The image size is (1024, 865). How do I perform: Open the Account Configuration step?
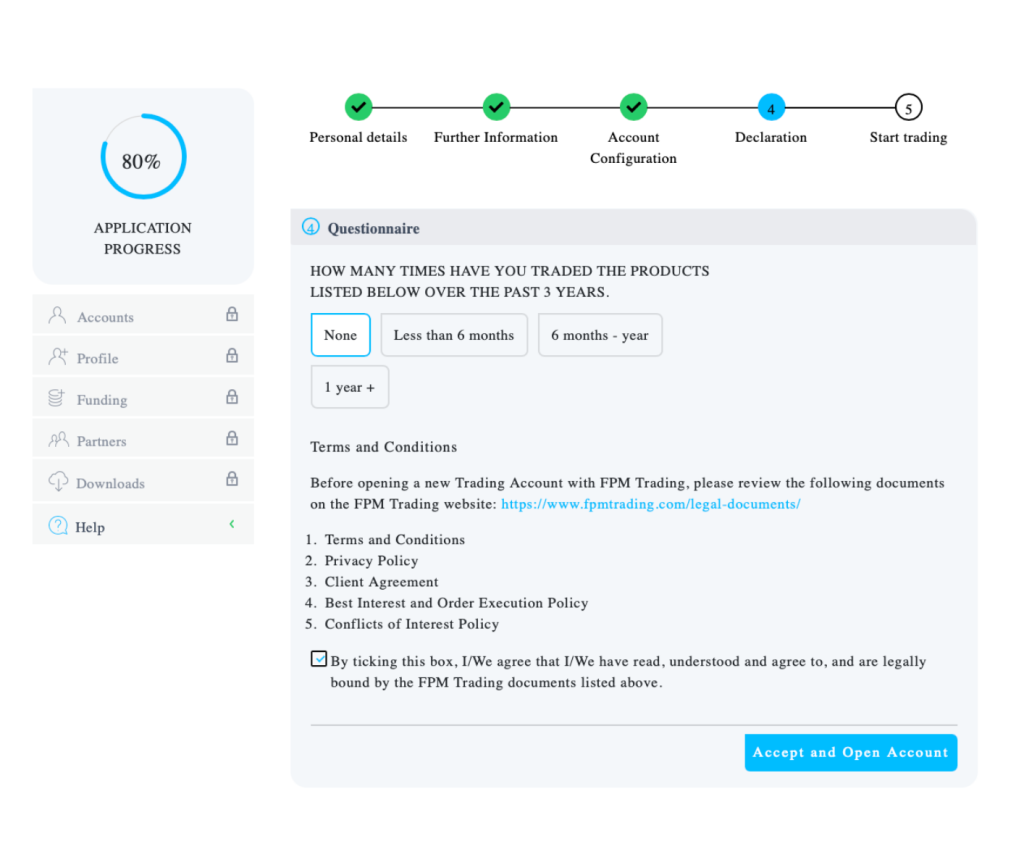(633, 107)
